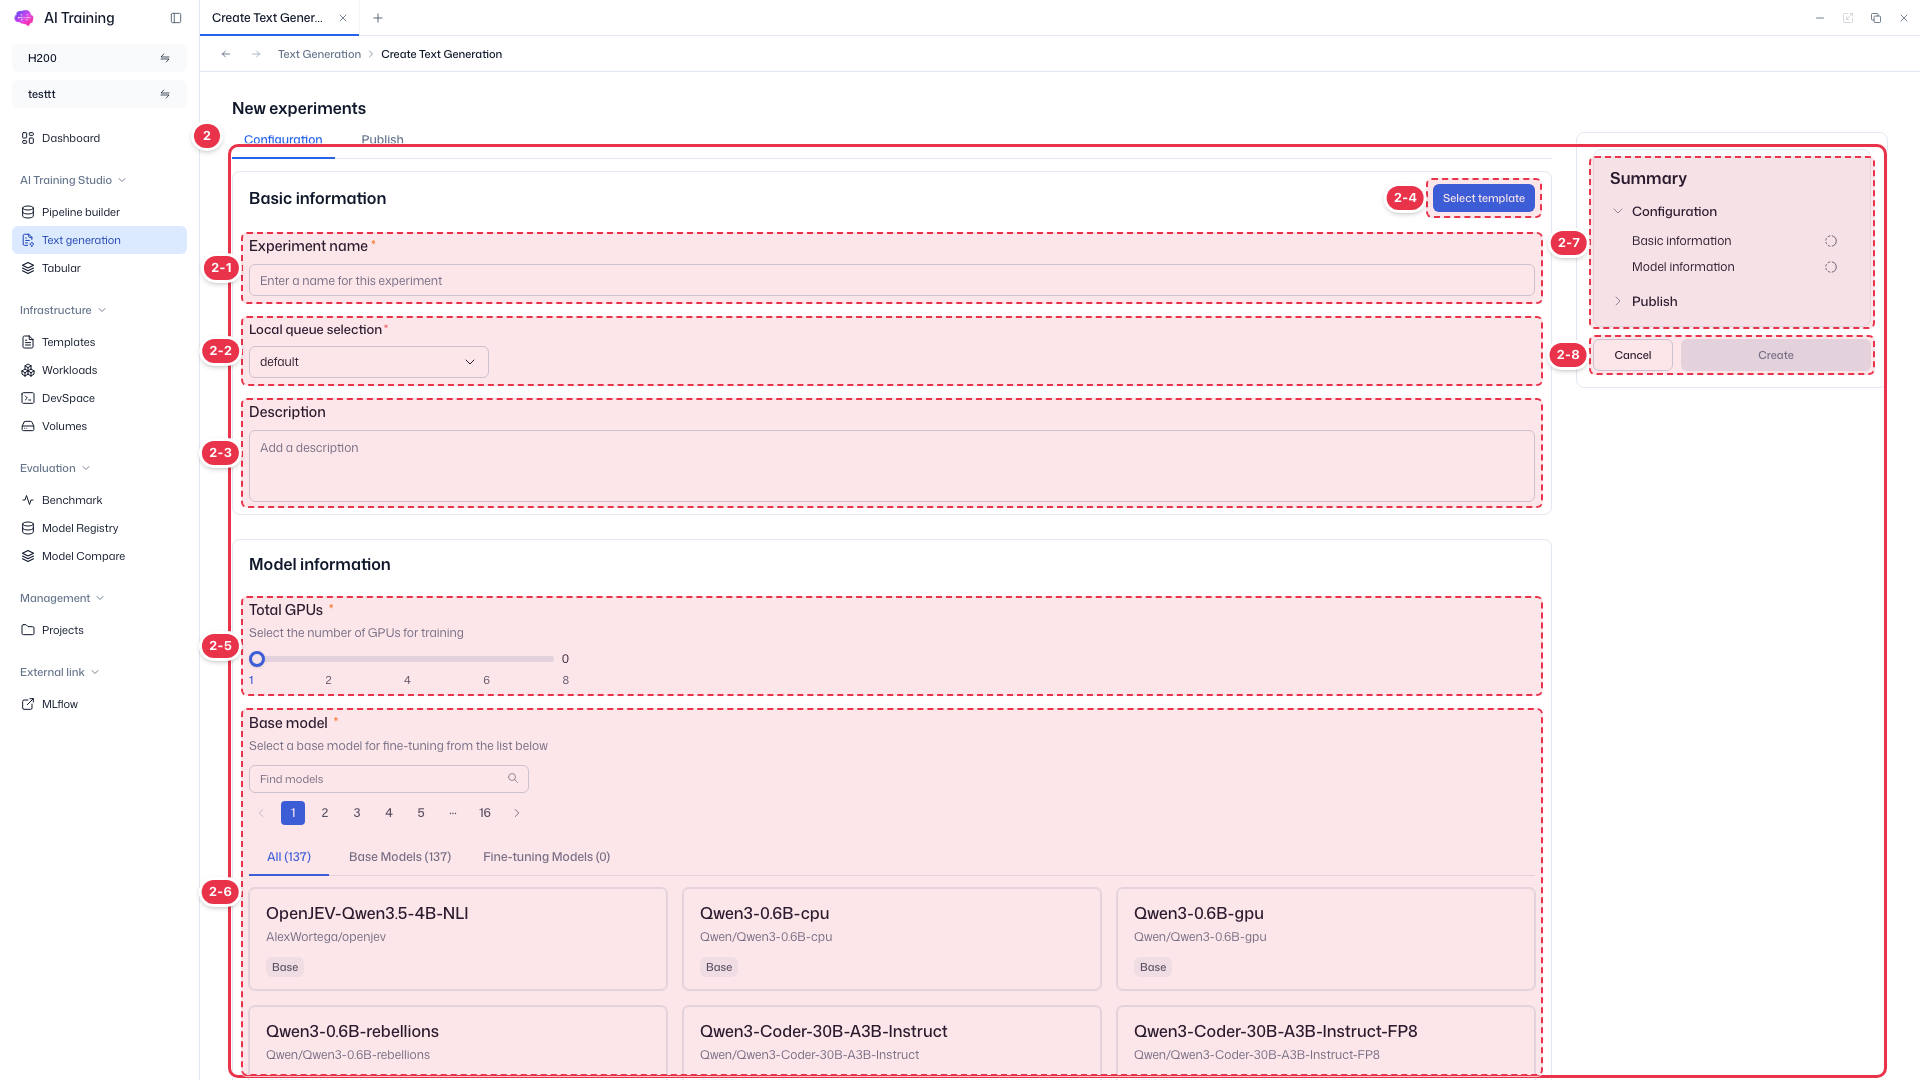Select the Base Models (137) tab
This screenshot has width=1920, height=1080.
tap(400, 857)
